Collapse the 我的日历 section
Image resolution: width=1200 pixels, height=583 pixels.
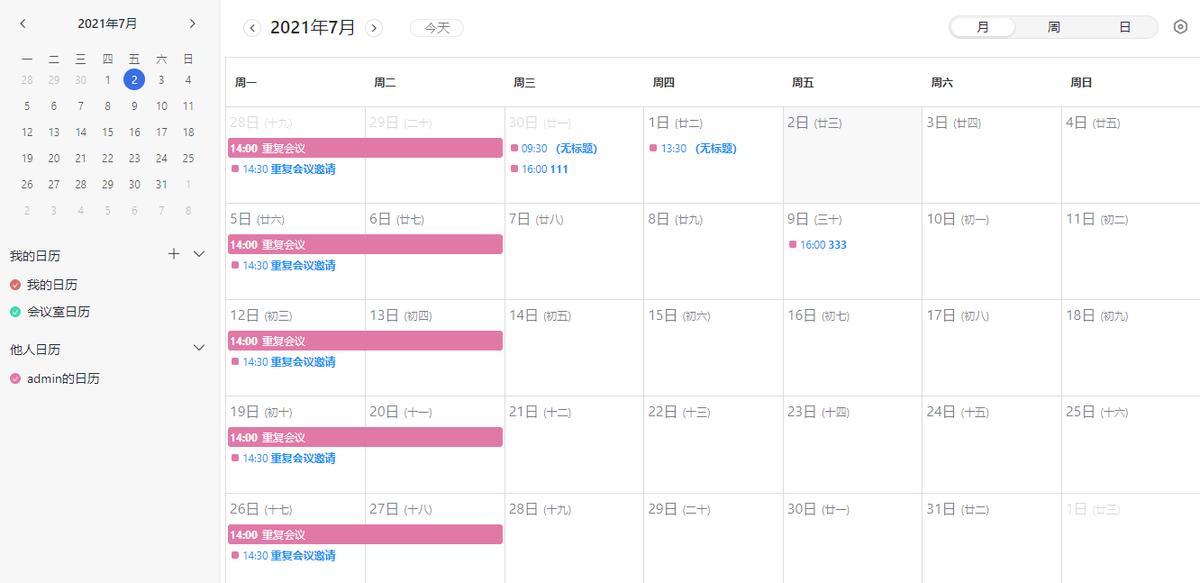(199, 254)
